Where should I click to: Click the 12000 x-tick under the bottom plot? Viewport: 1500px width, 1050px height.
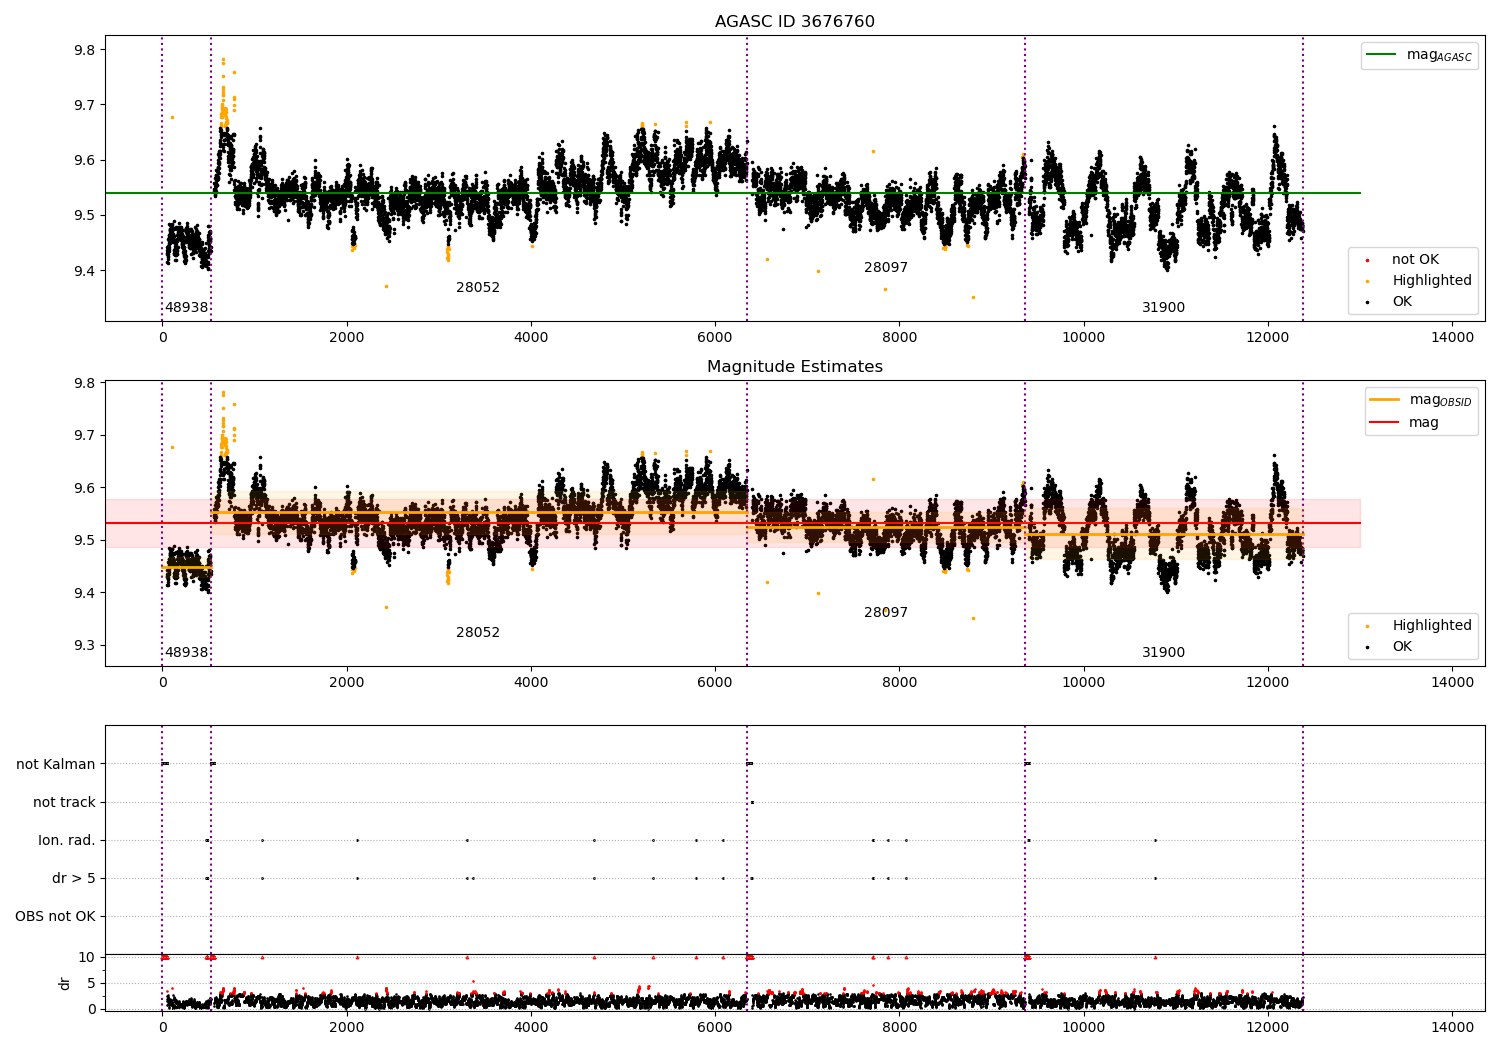point(1267,1028)
